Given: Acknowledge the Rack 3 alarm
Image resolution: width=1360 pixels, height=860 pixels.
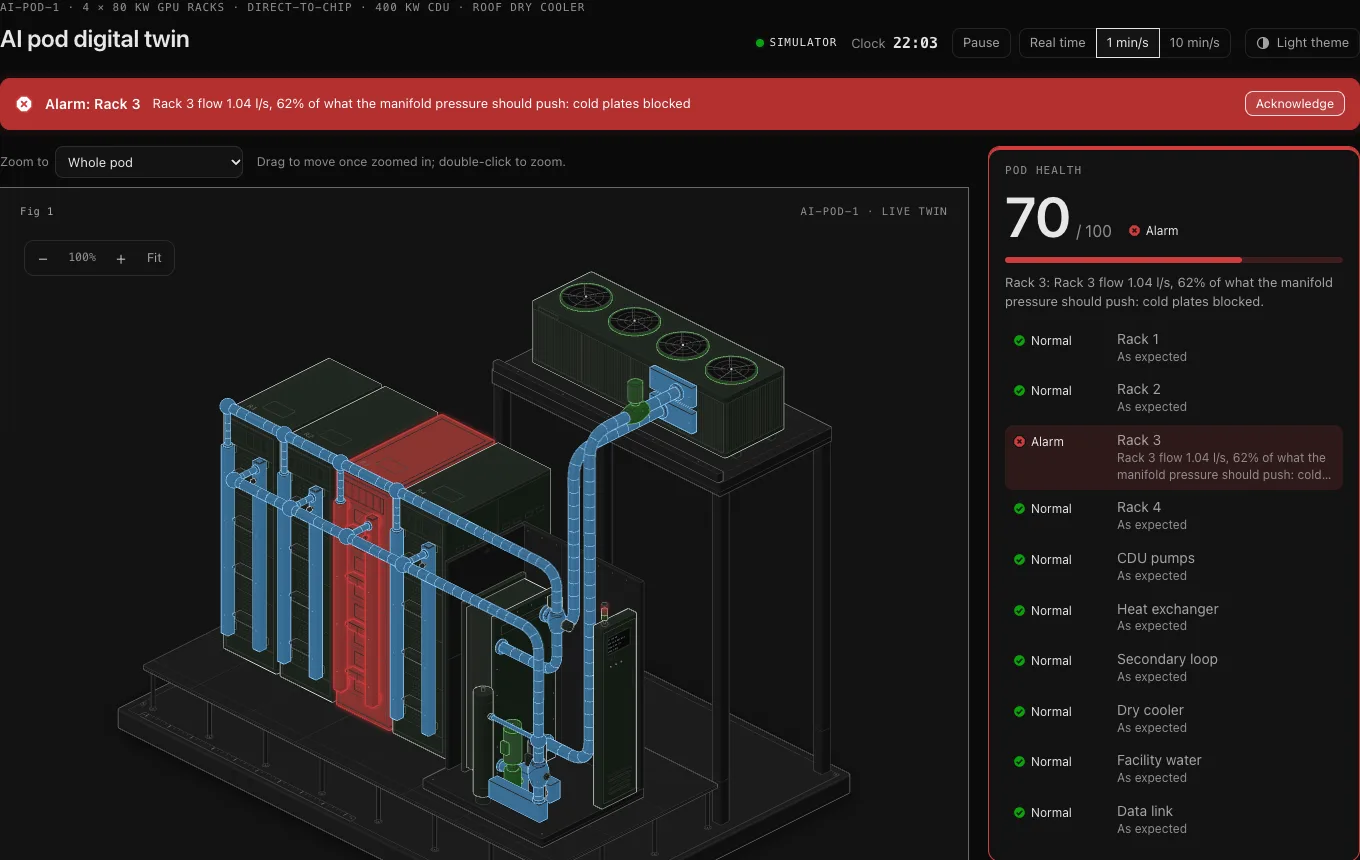Looking at the screenshot, I should click(1294, 104).
